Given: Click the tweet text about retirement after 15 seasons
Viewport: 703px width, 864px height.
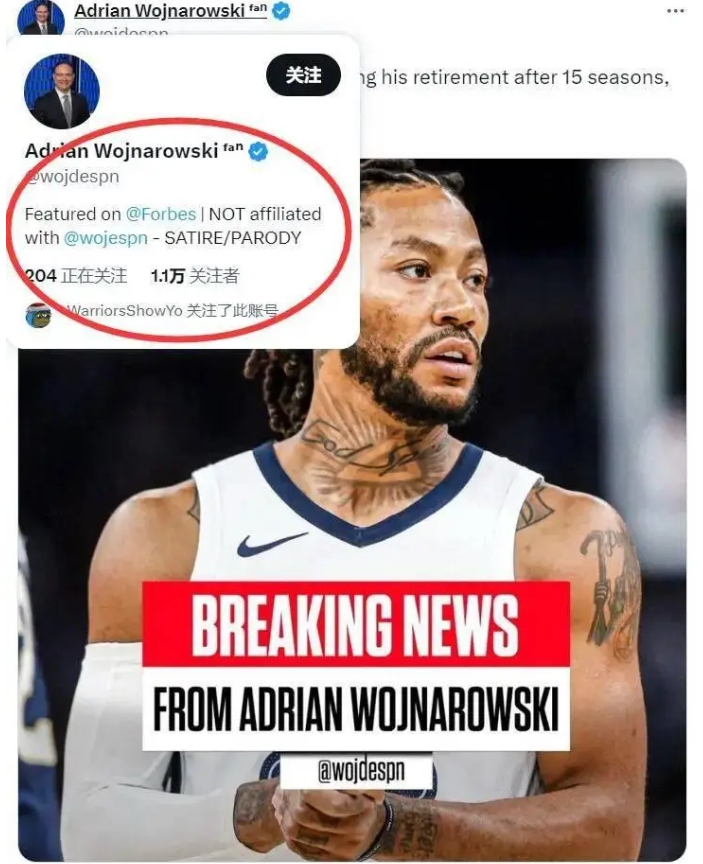Looking at the screenshot, I should coord(513,78).
